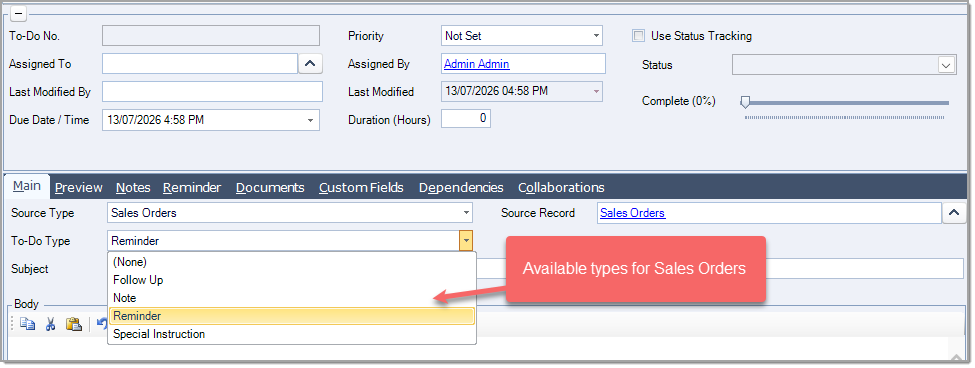Image resolution: width=975 pixels, height=368 pixels.
Task: Switch to the Dependencies tab
Action: [x=461, y=187]
